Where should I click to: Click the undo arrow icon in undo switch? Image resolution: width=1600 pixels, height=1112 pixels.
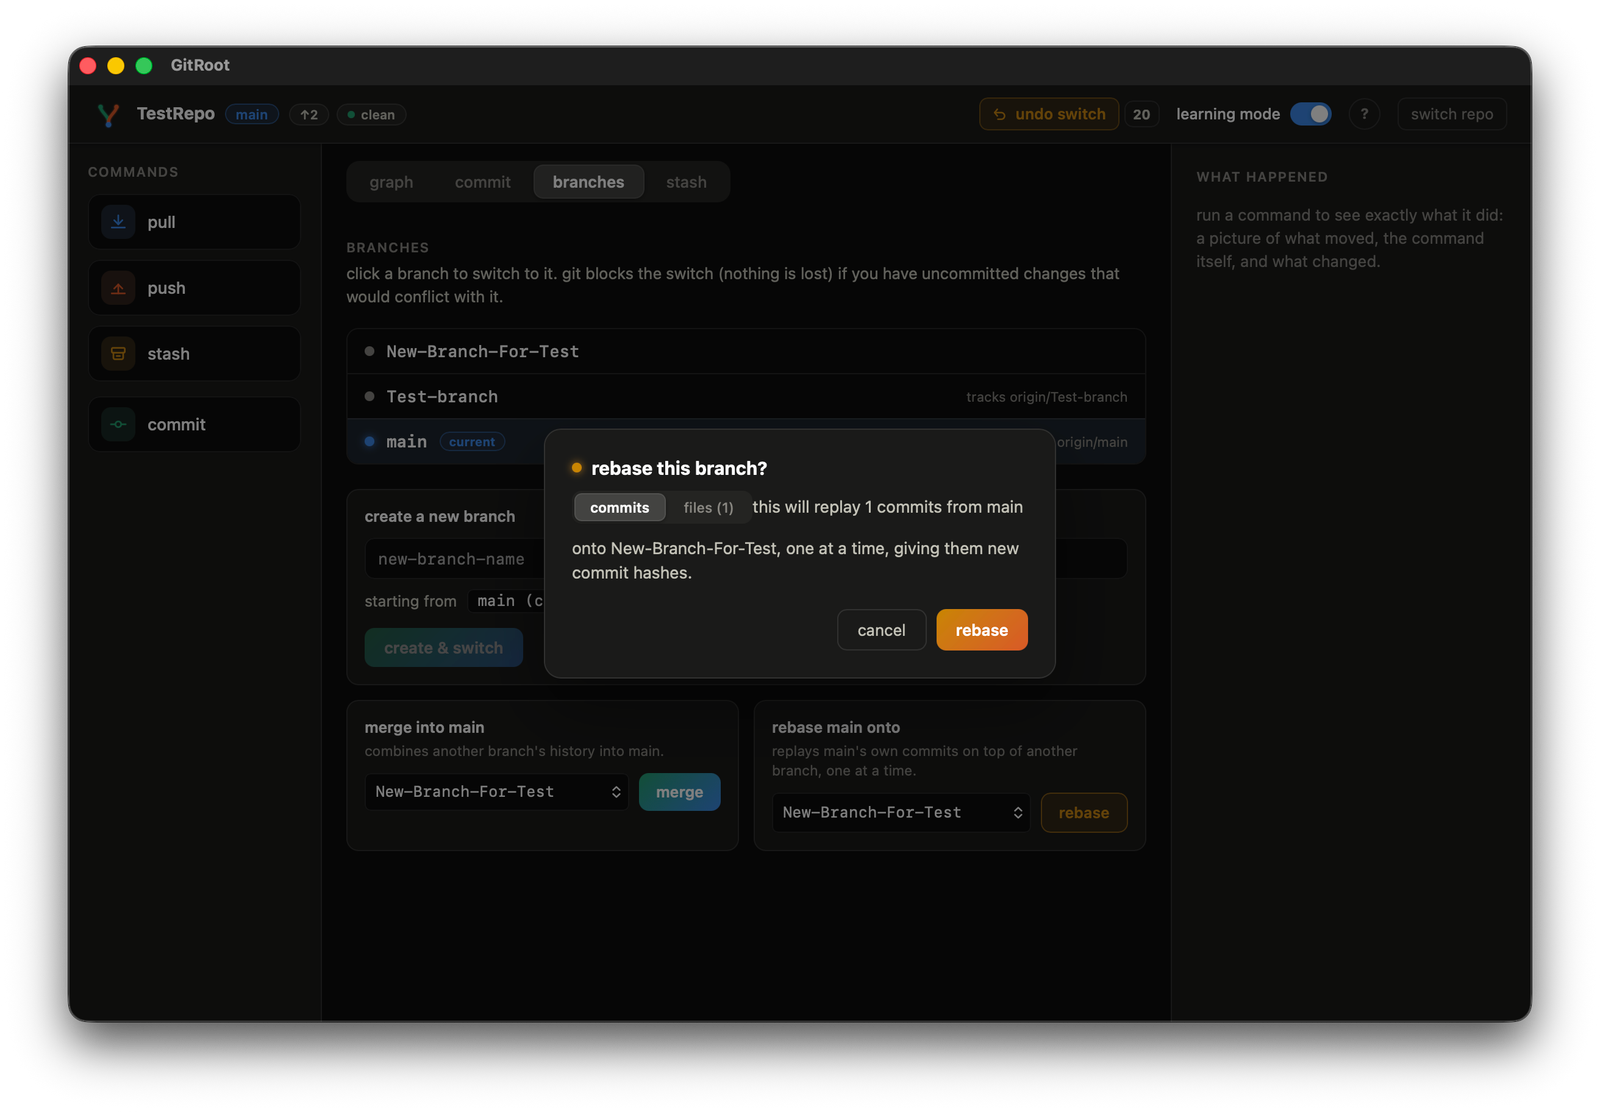point(999,115)
